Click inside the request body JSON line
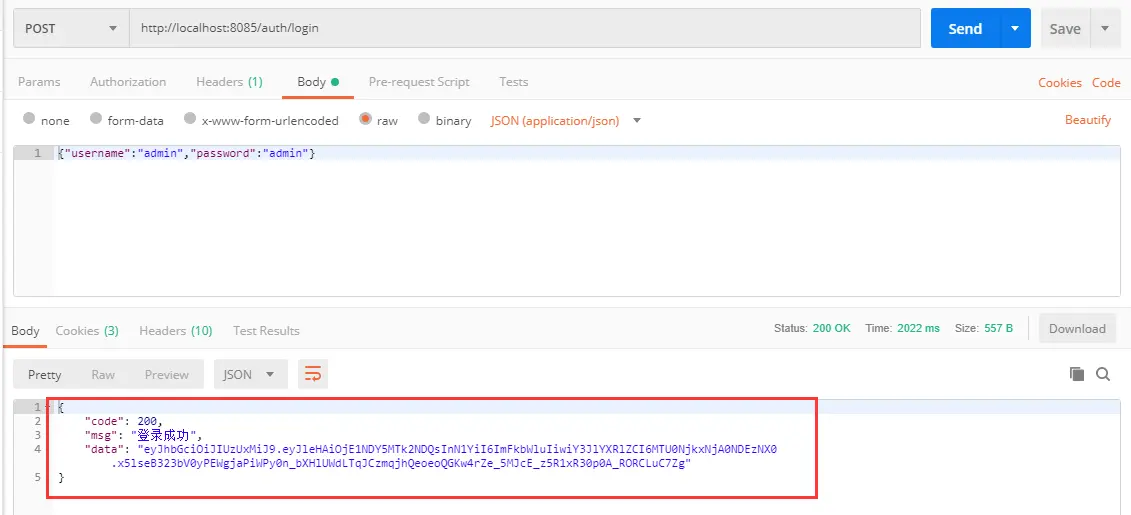 click(186, 154)
